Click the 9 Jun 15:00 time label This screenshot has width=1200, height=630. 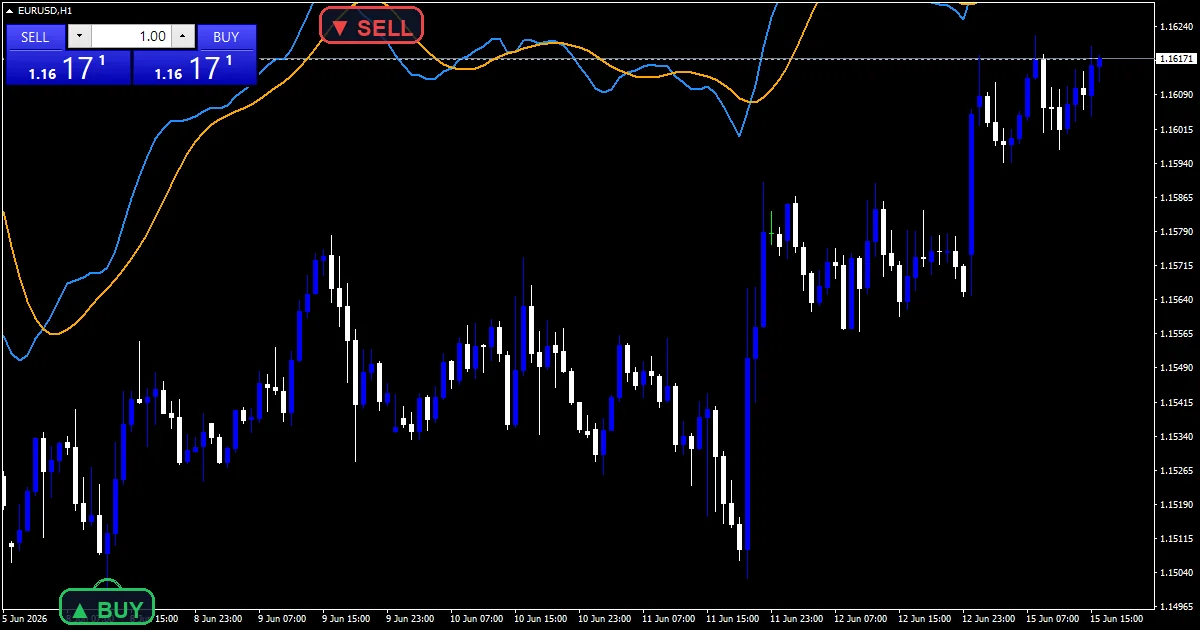click(x=345, y=618)
